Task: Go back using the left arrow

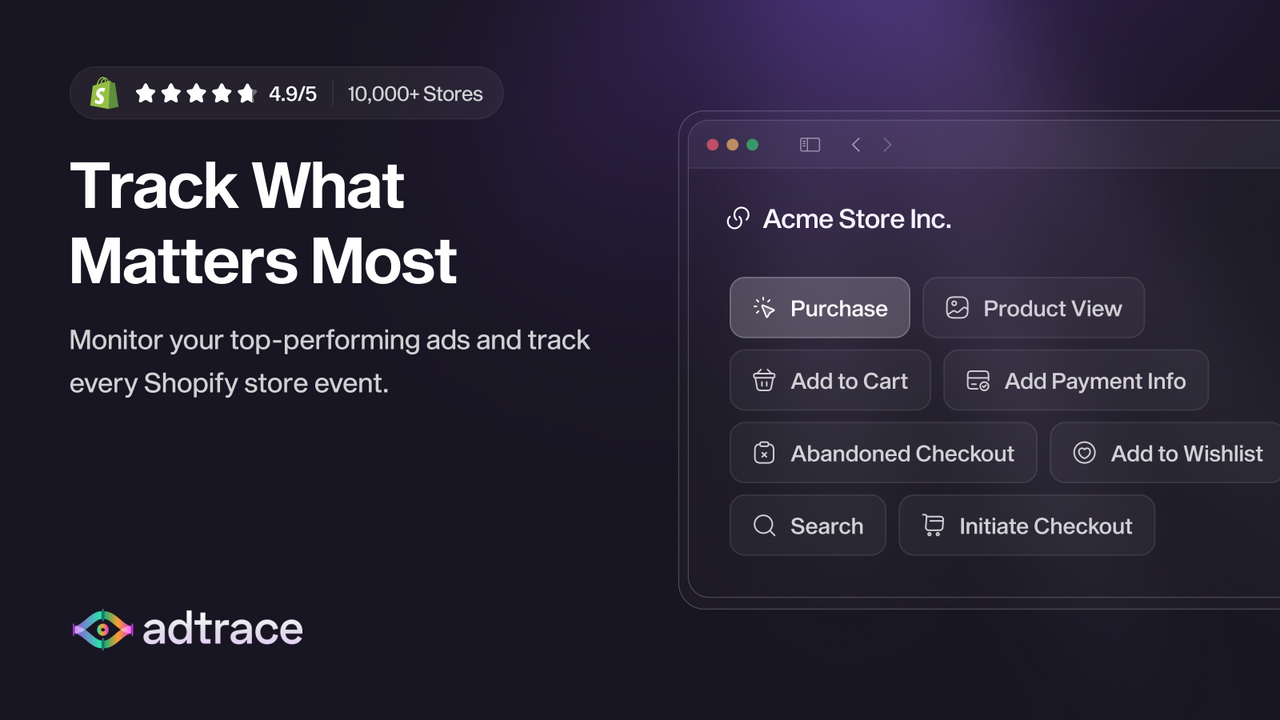Action: point(856,145)
